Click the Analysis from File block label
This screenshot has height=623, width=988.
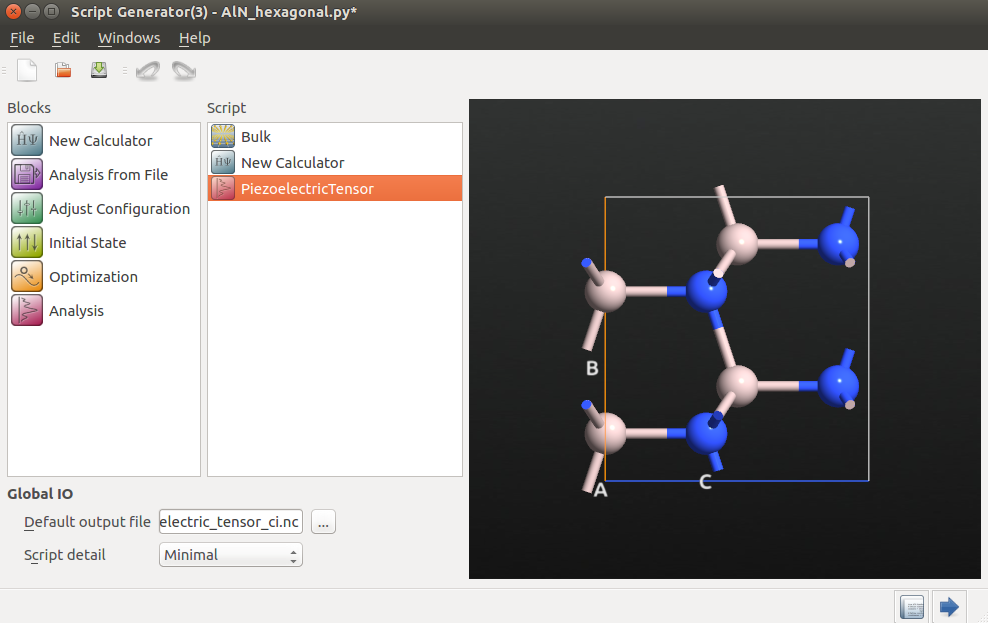tap(108, 174)
